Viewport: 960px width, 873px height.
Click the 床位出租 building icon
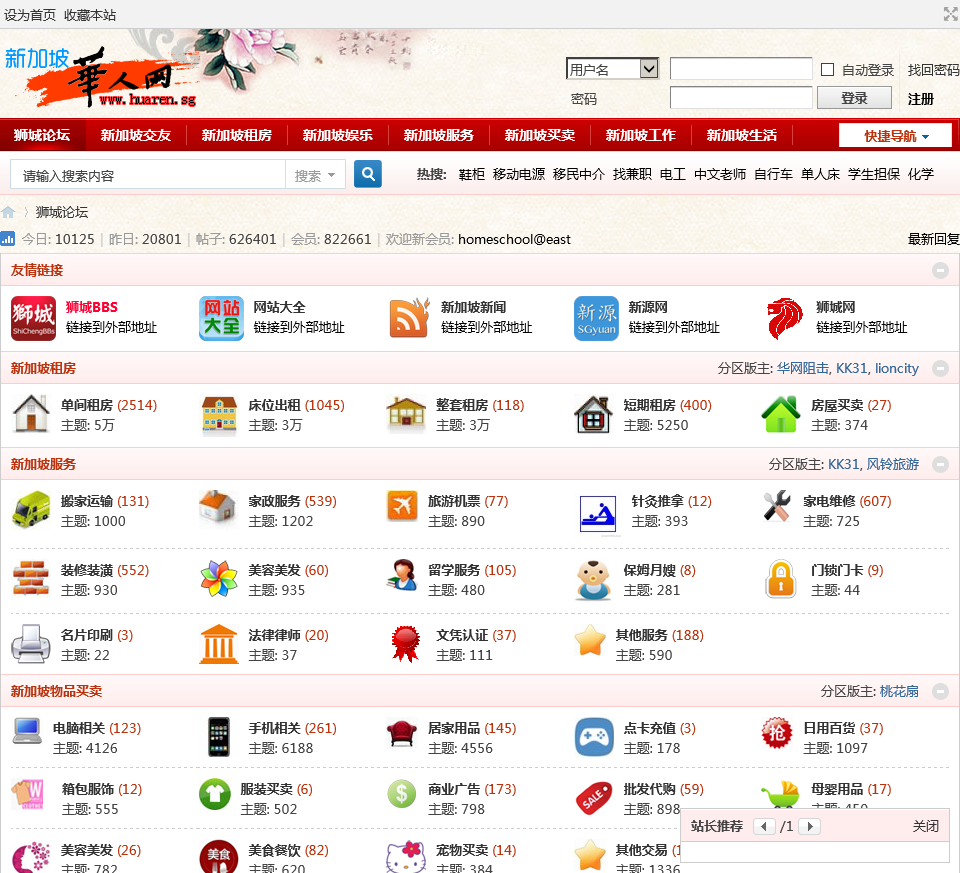[219, 416]
